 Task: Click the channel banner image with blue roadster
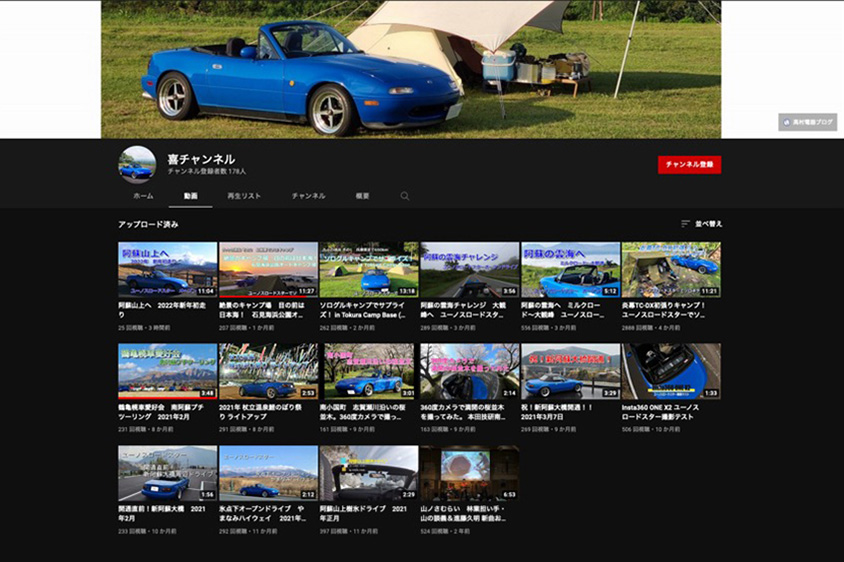[410, 68]
